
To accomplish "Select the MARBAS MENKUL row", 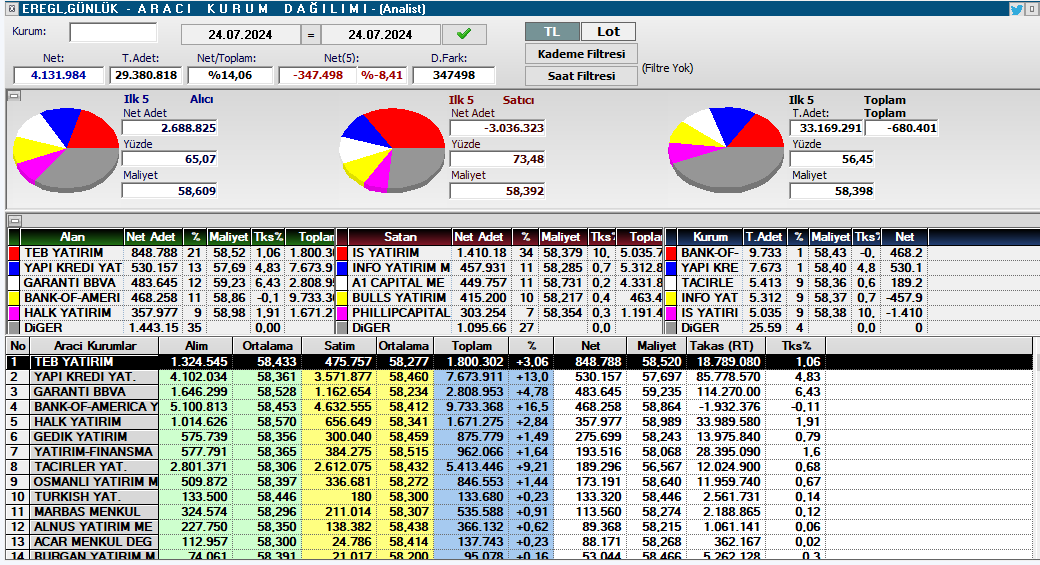I will tap(519, 512).
